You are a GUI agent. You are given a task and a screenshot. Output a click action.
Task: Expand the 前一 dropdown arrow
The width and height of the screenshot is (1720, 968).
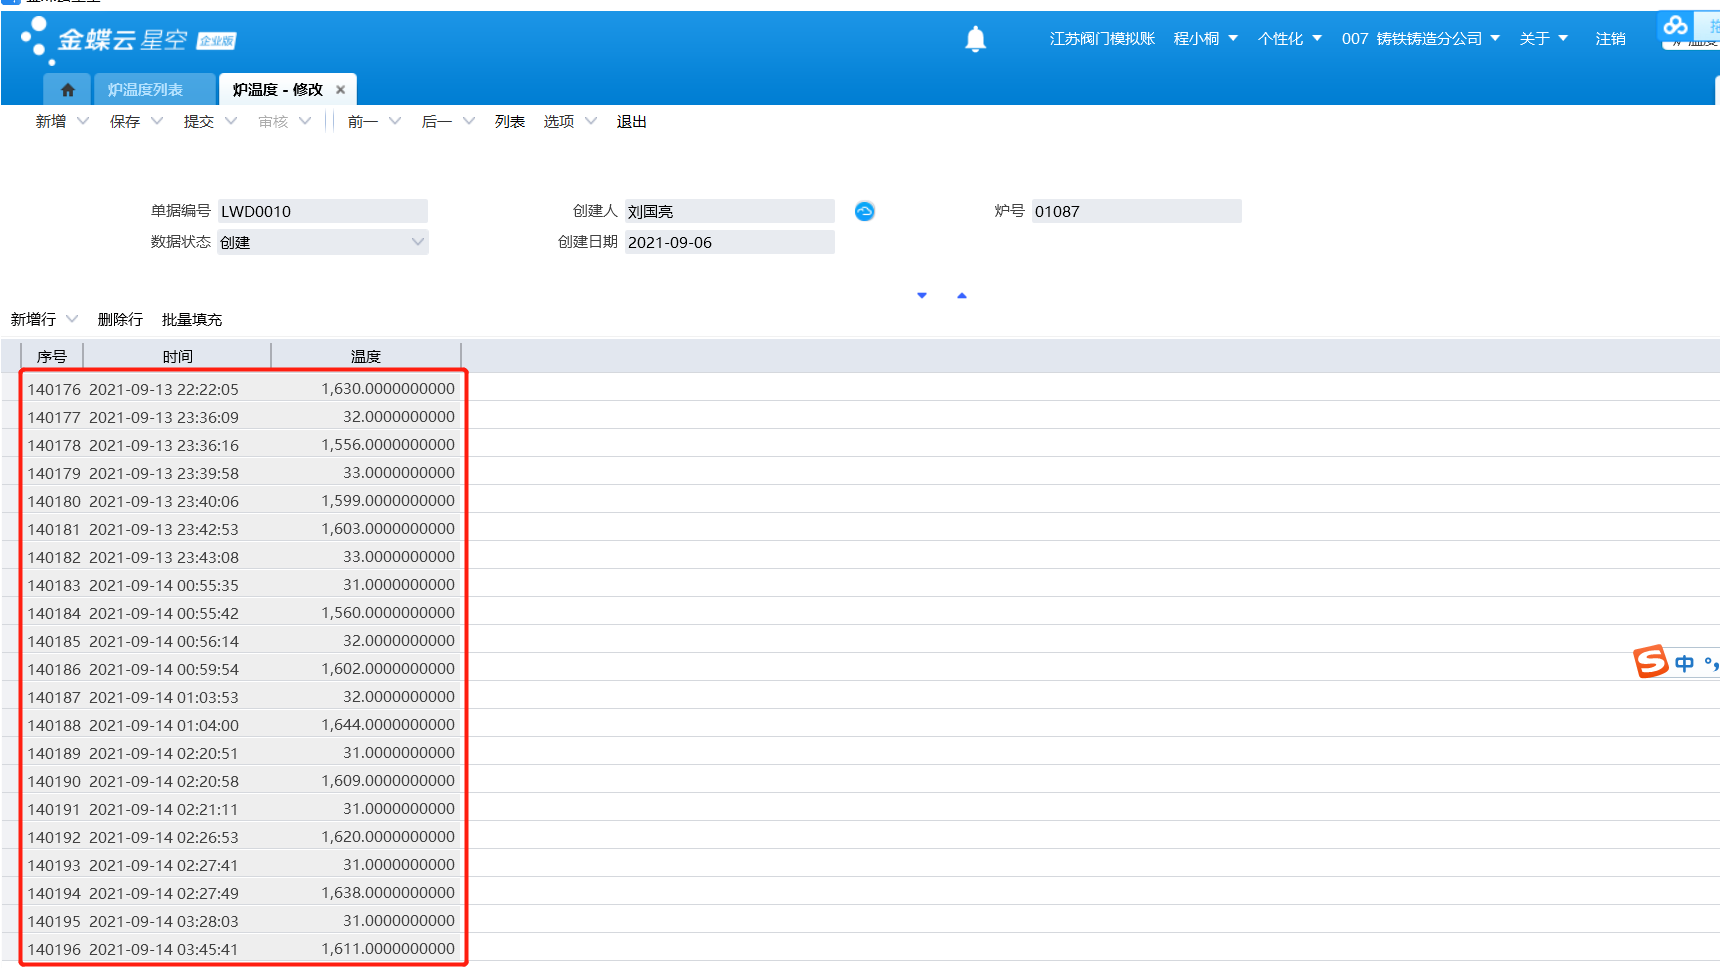(x=395, y=121)
